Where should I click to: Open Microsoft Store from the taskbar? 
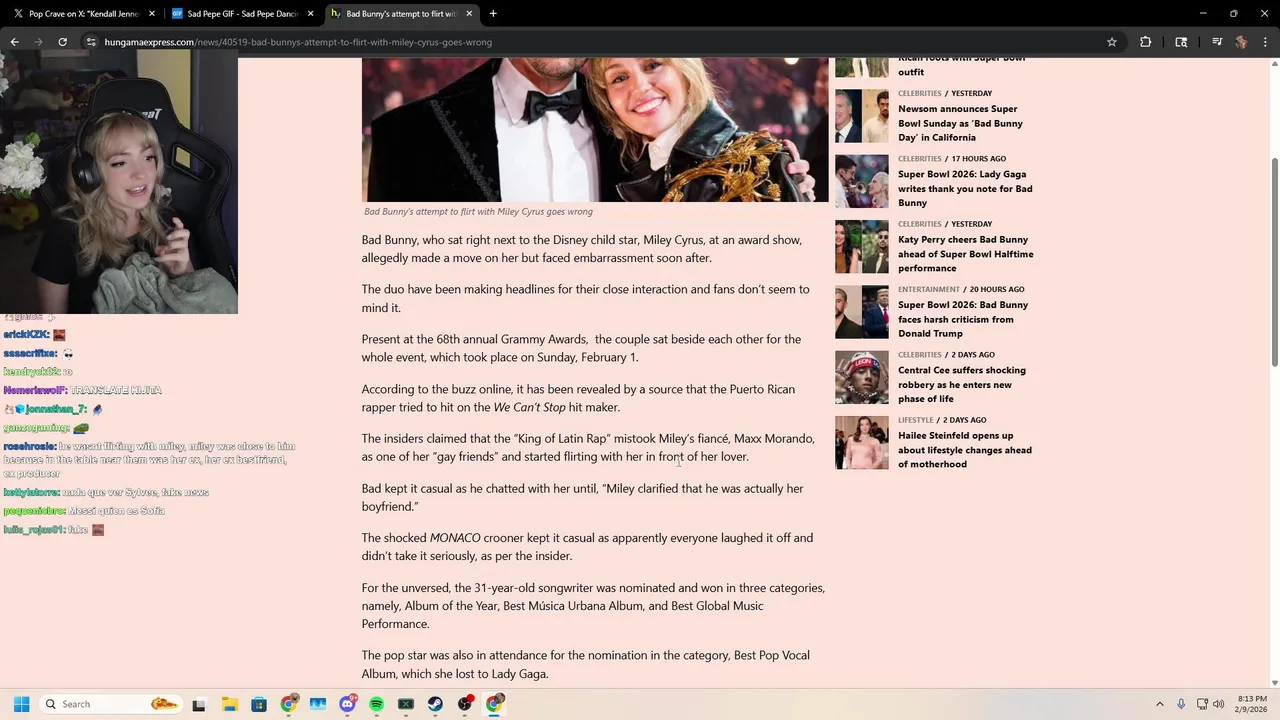pos(259,704)
